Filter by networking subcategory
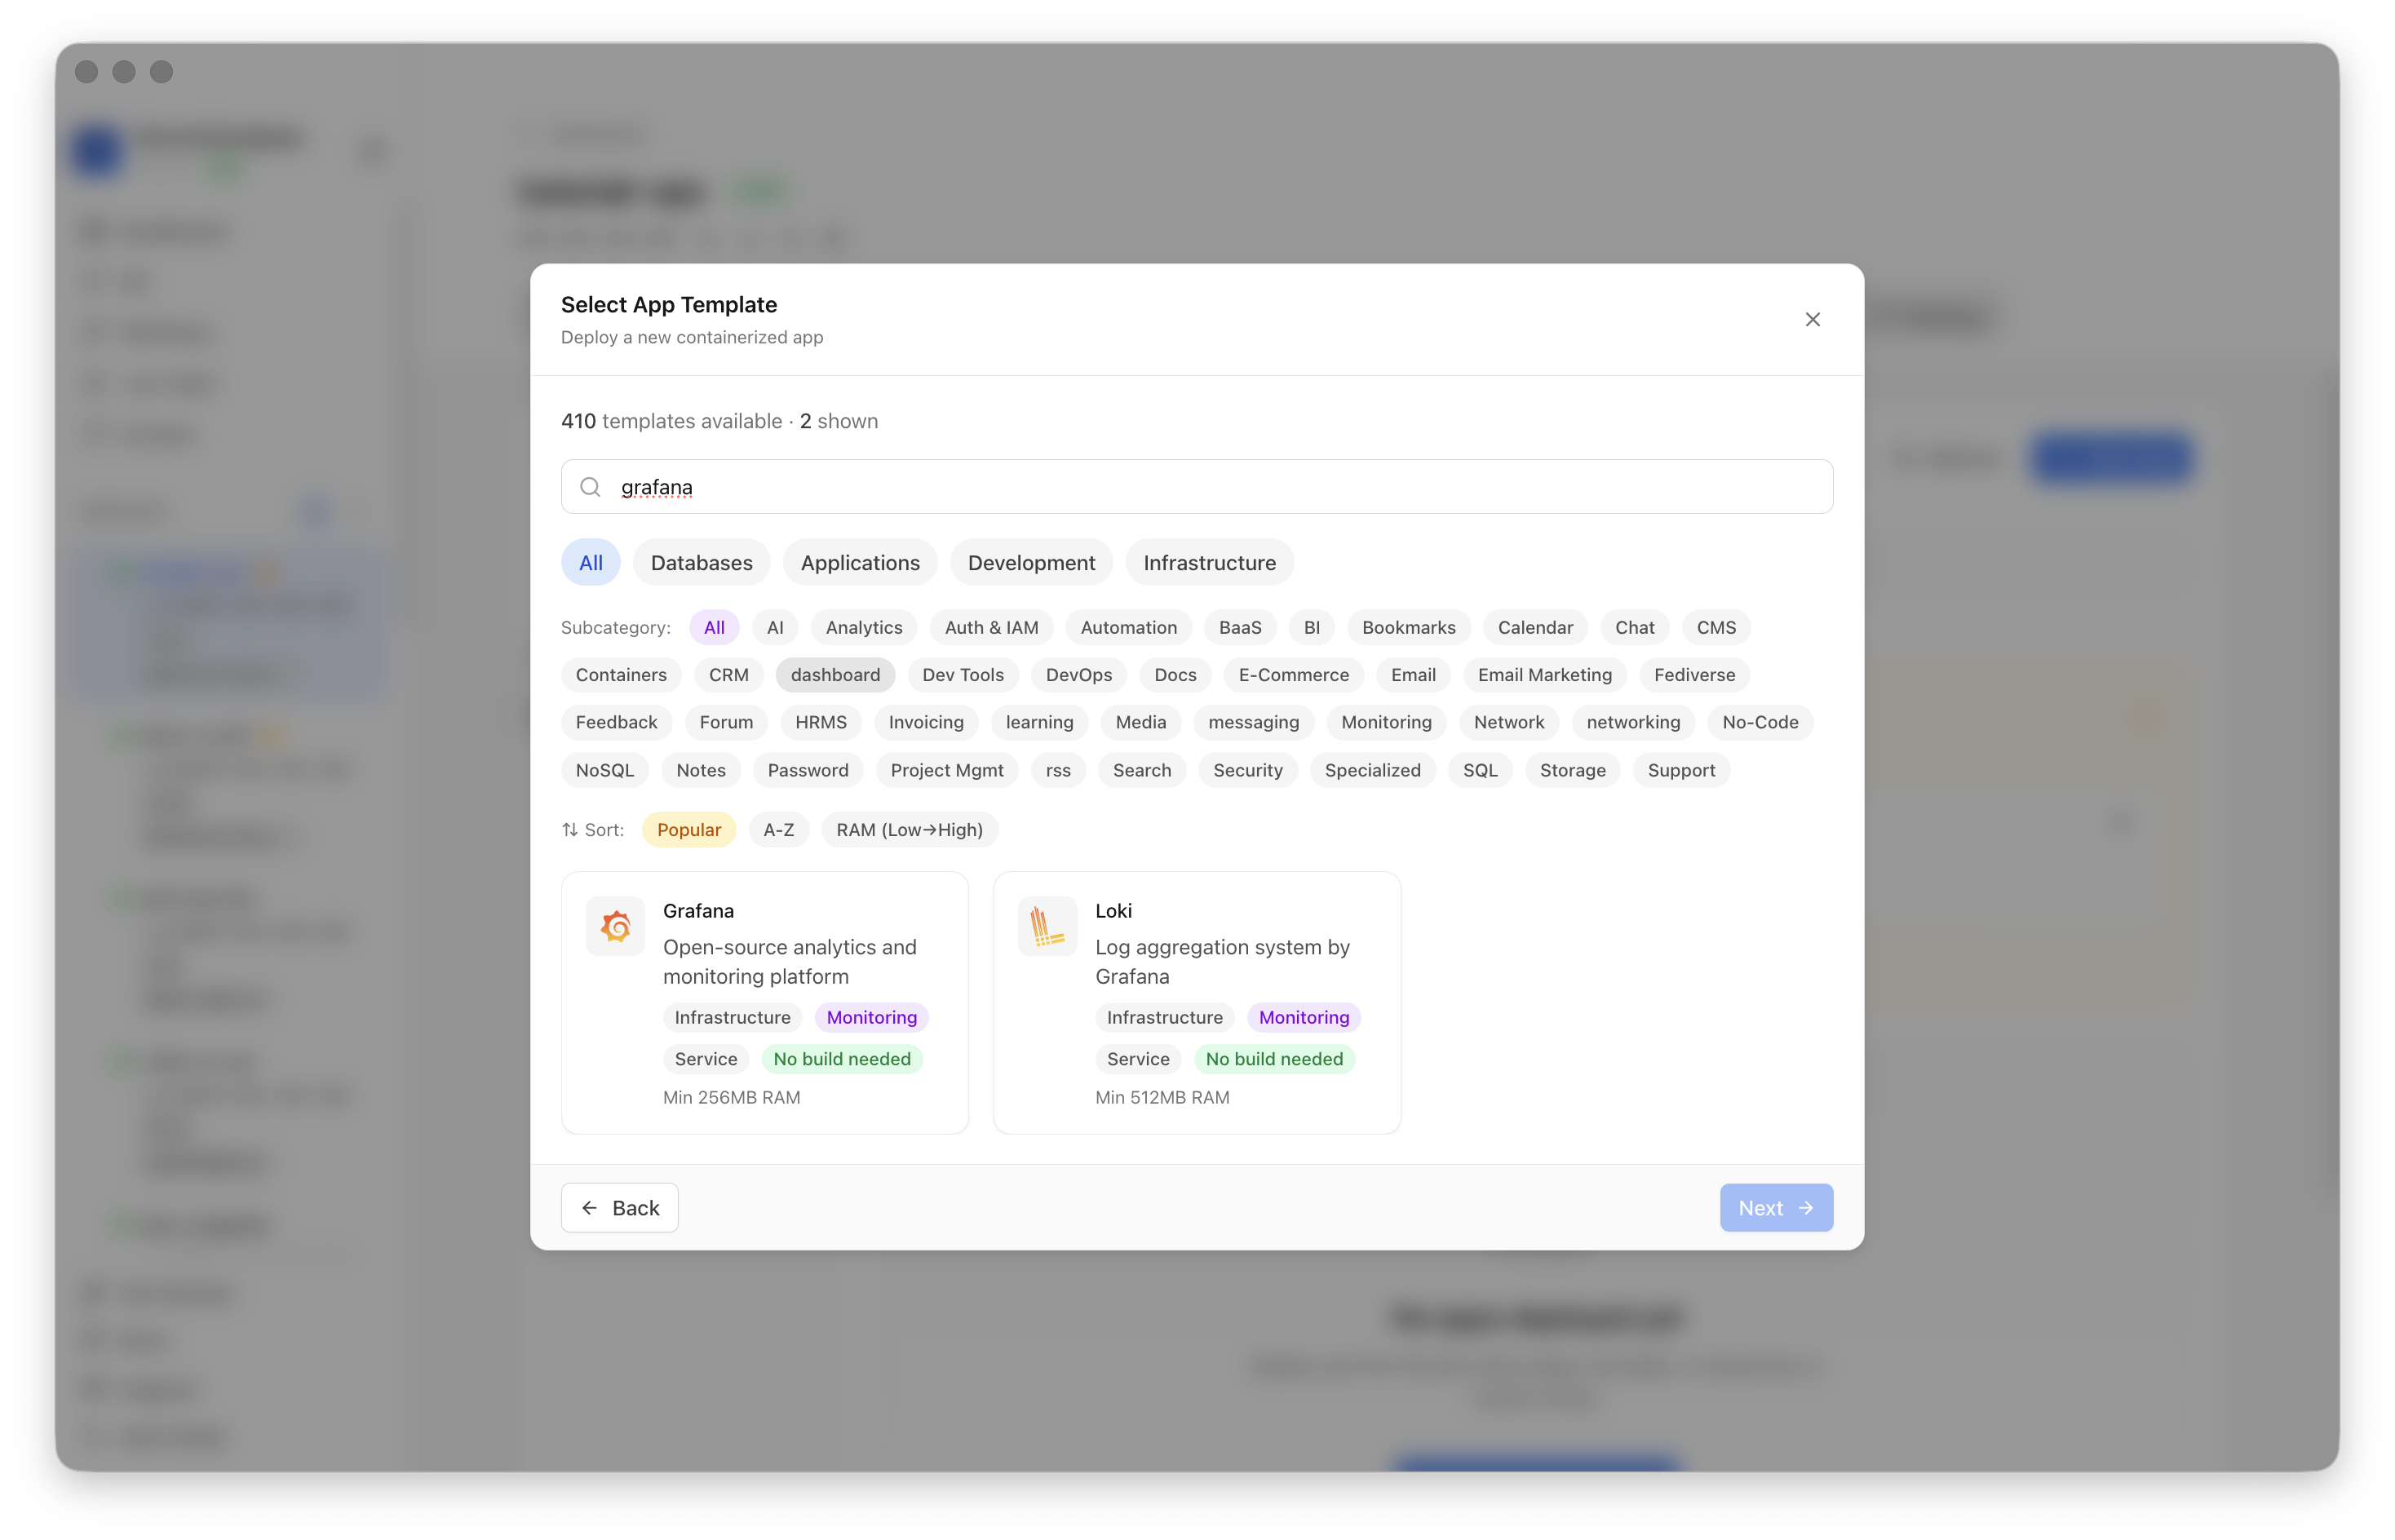Image resolution: width=2395 pixels, height=1540 pixels. tap(1633, 722)
